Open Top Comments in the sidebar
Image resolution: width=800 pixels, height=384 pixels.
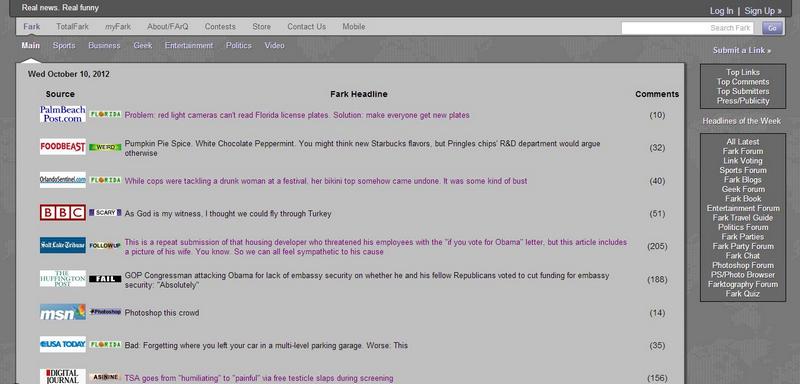(743, 82)
